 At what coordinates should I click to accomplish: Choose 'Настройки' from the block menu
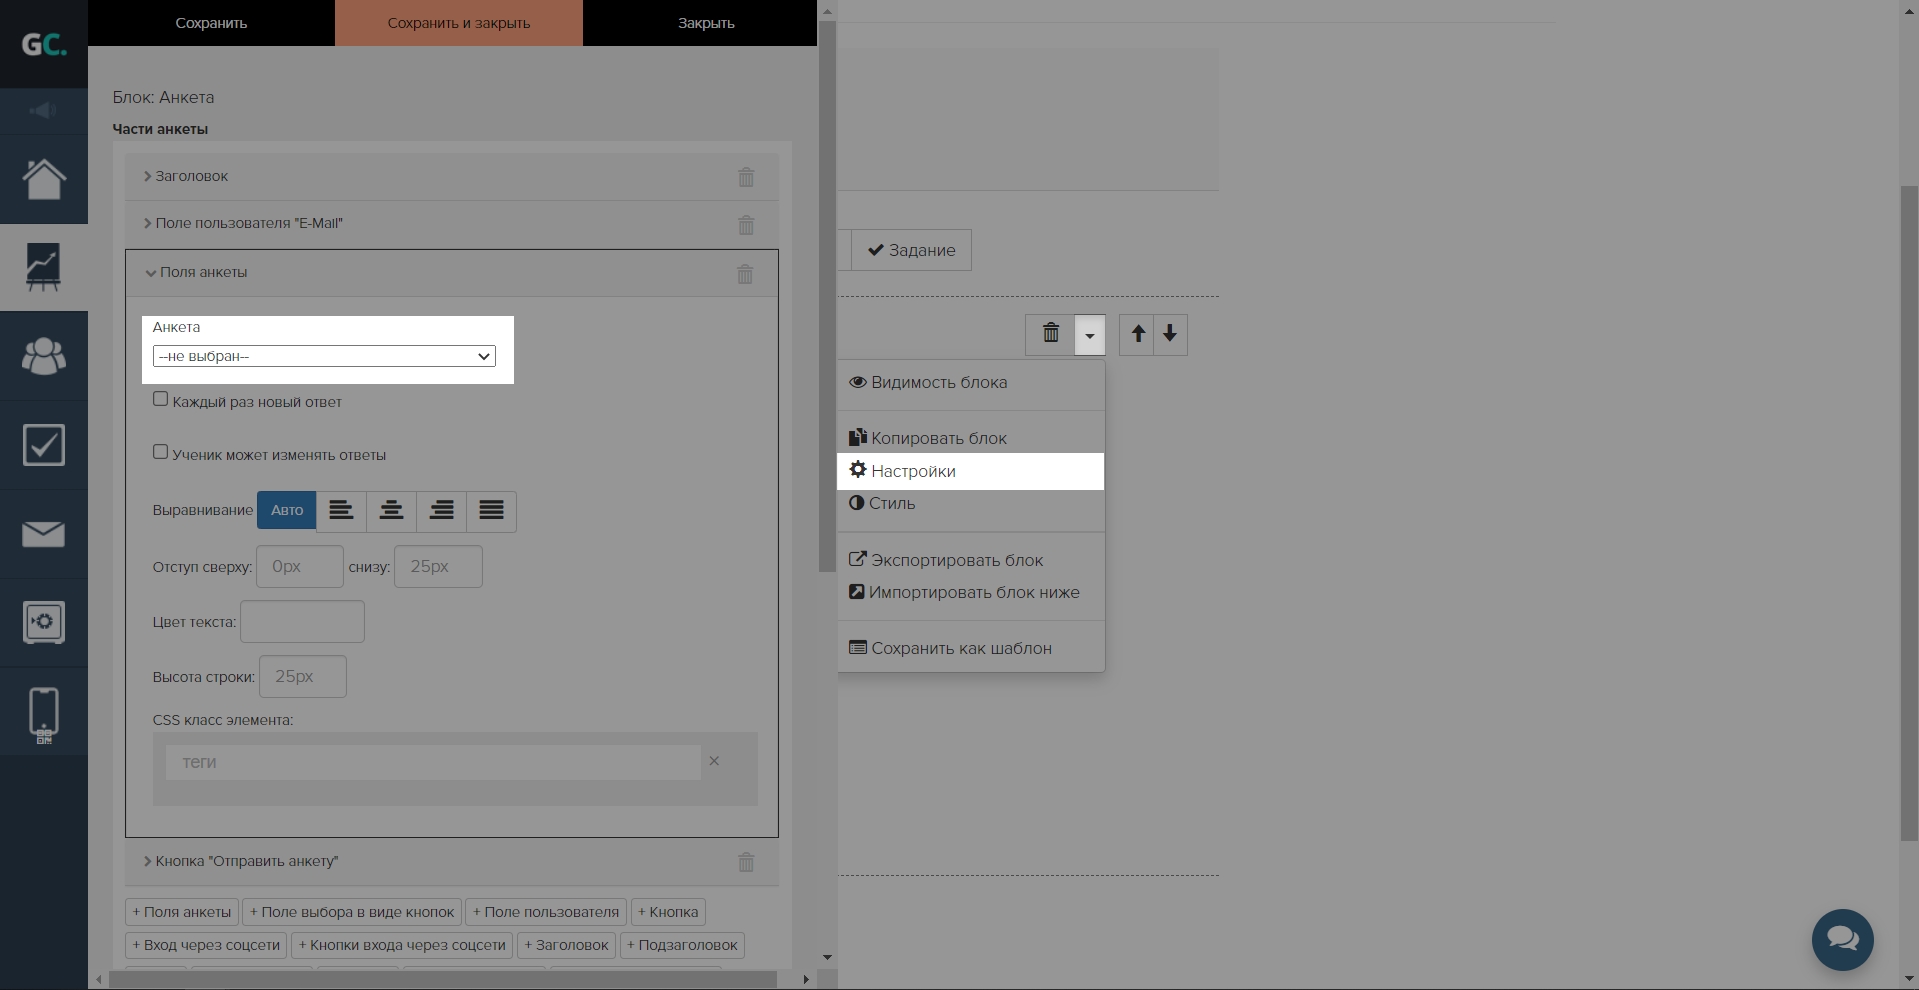click(913, 471)
